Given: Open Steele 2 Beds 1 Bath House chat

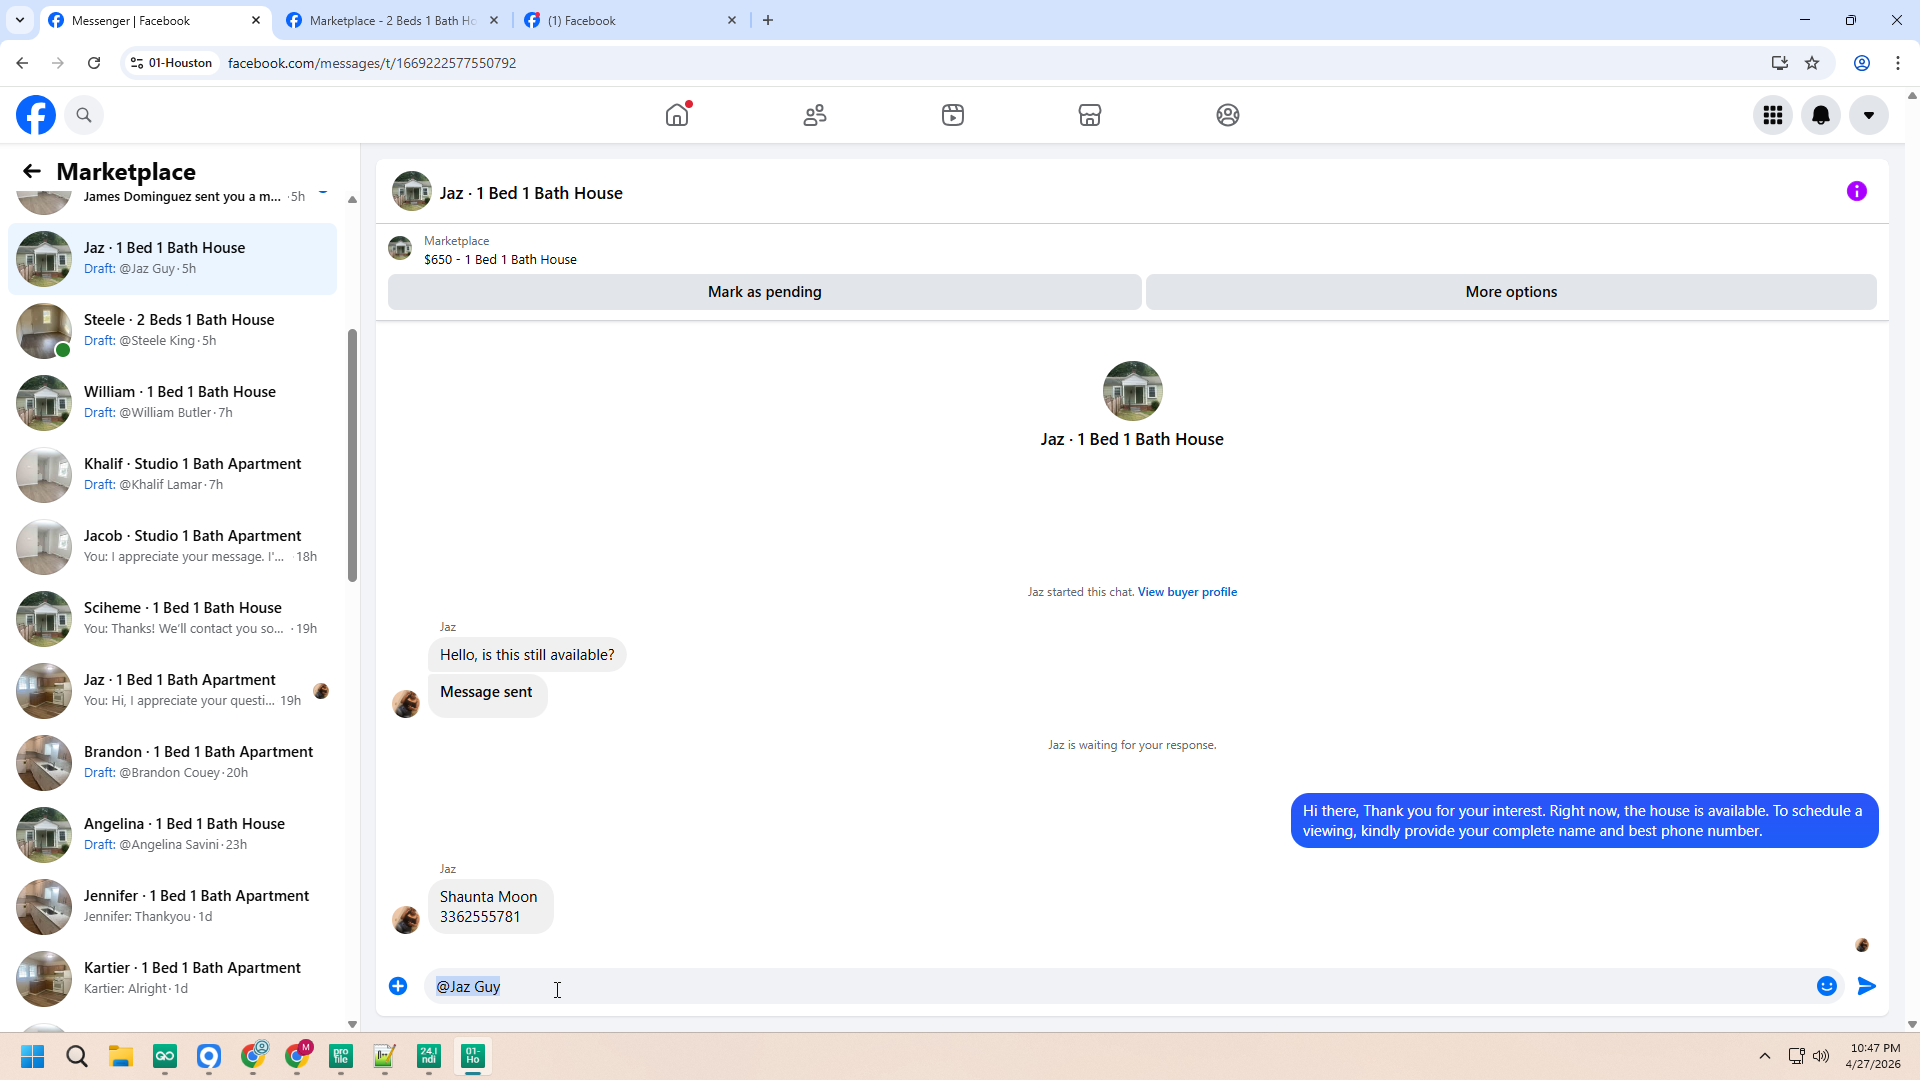Looking at the screenshot, I should [x=178, y=330].
